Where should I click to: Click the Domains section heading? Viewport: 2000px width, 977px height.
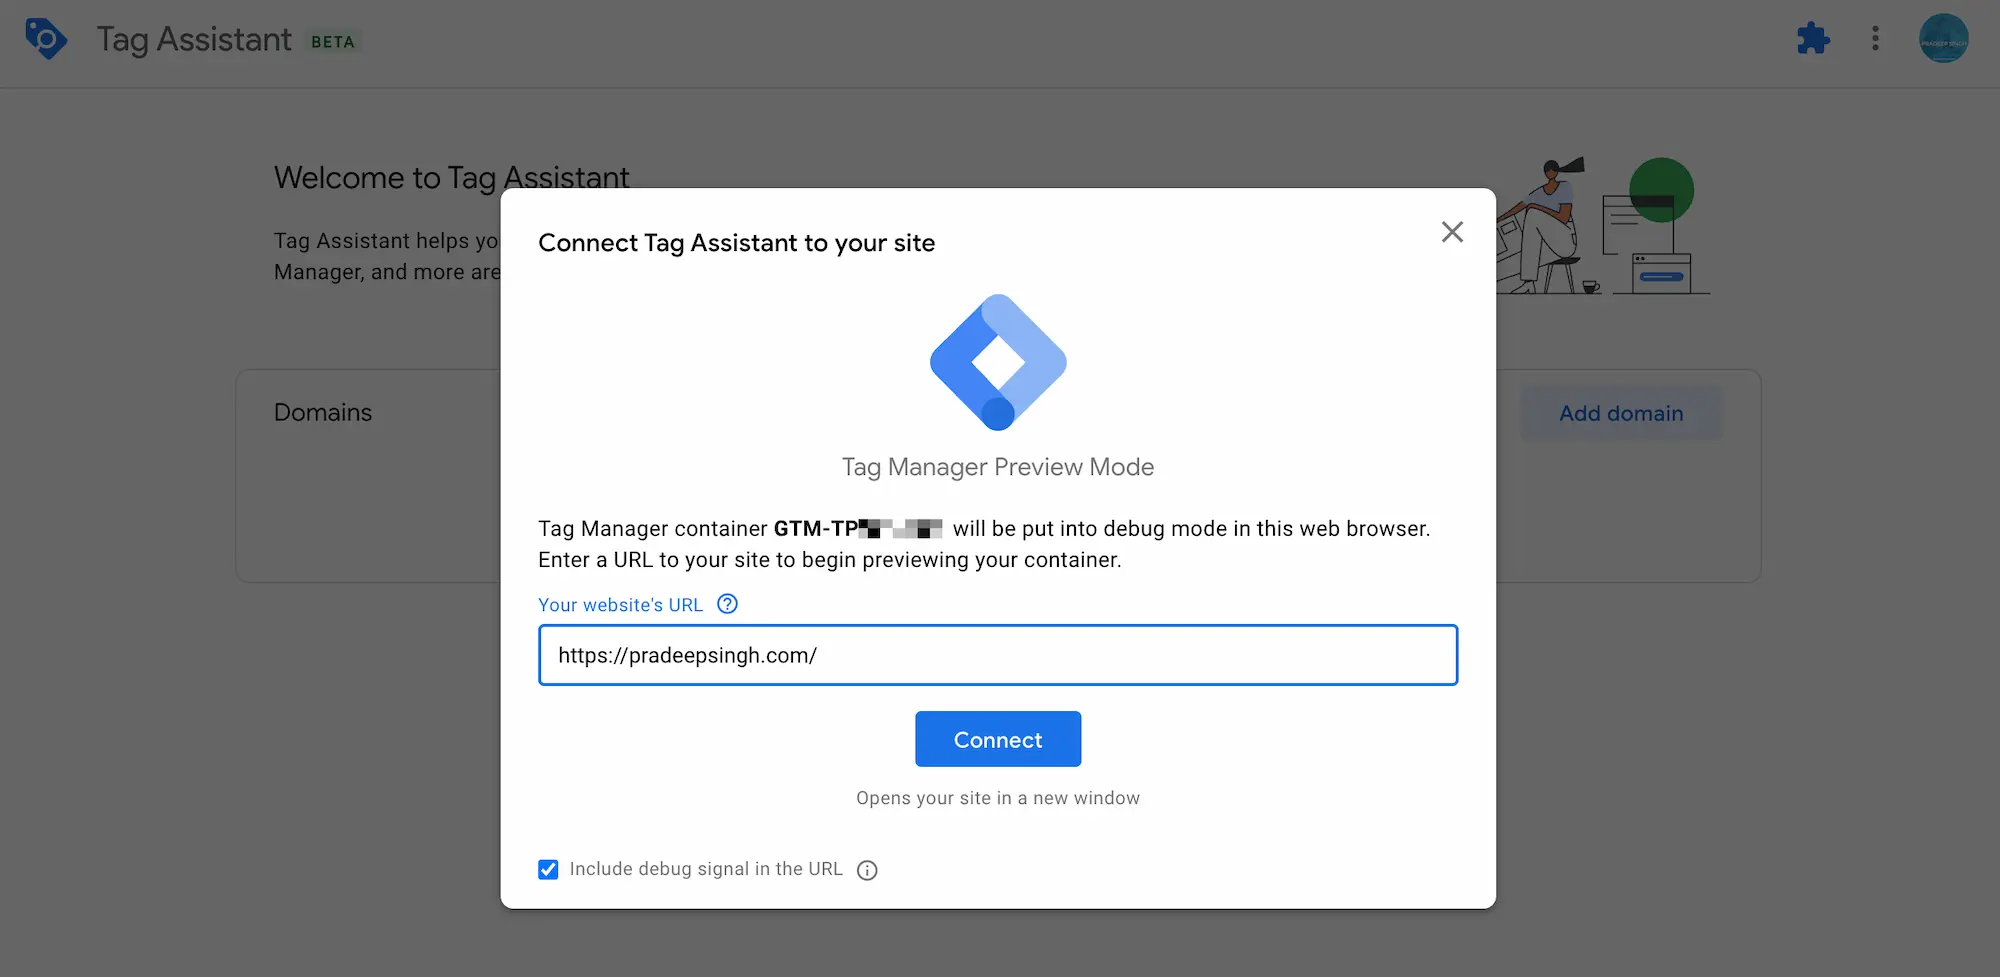[x=322, y=411]
